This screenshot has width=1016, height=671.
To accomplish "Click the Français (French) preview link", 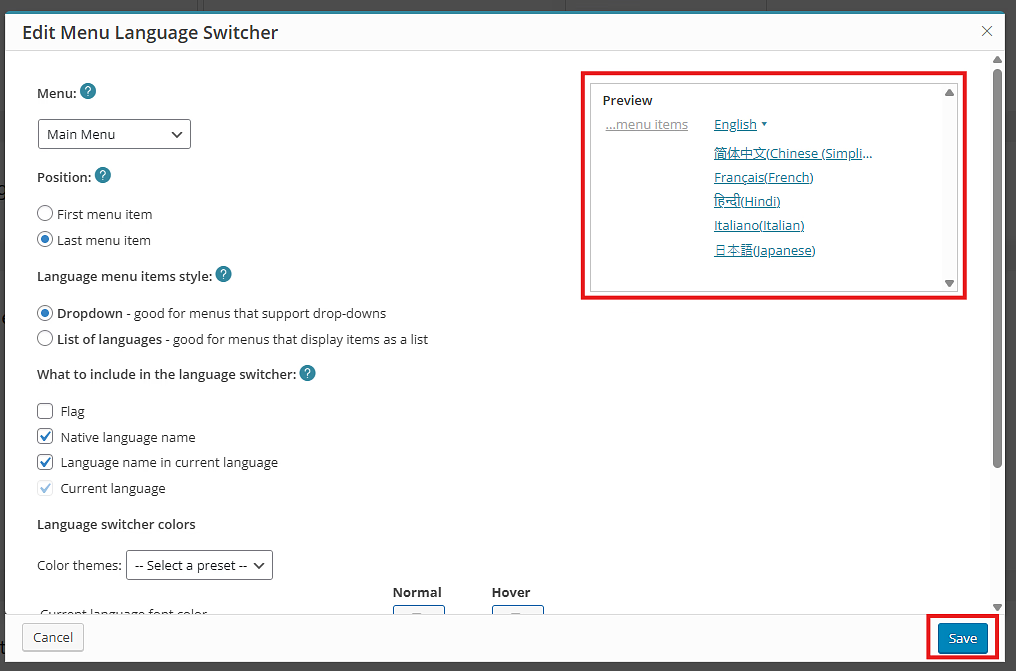I will 763,177.
